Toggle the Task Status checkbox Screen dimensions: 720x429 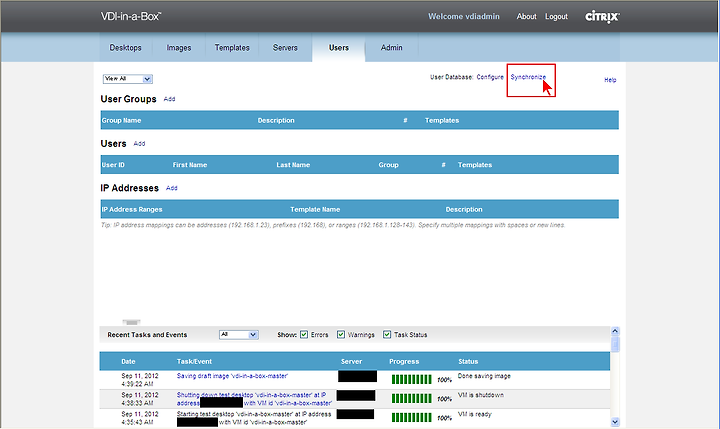coord(387,334)
